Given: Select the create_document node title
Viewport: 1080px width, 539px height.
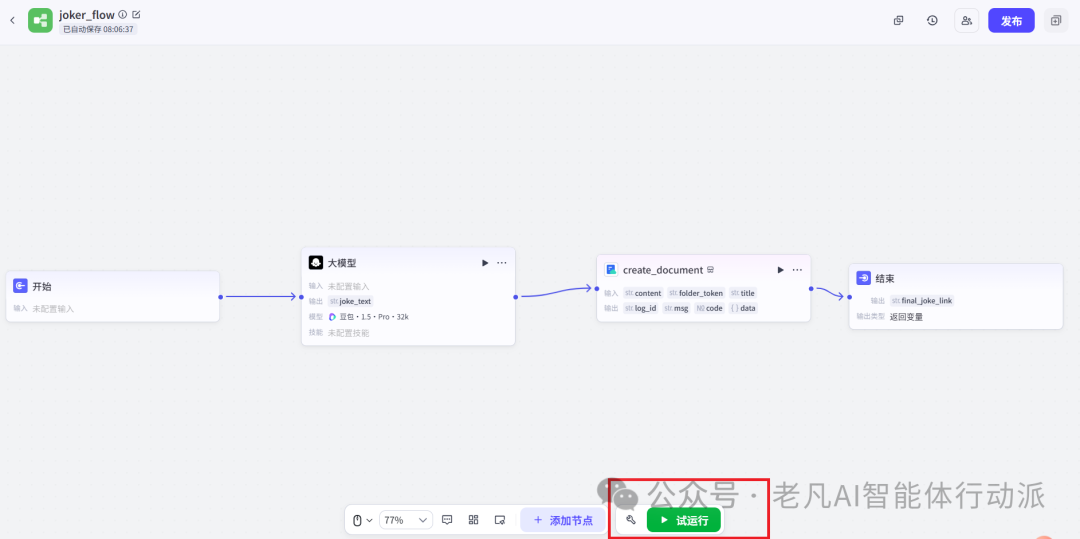Looking at the screenshot, I should 663,270.
